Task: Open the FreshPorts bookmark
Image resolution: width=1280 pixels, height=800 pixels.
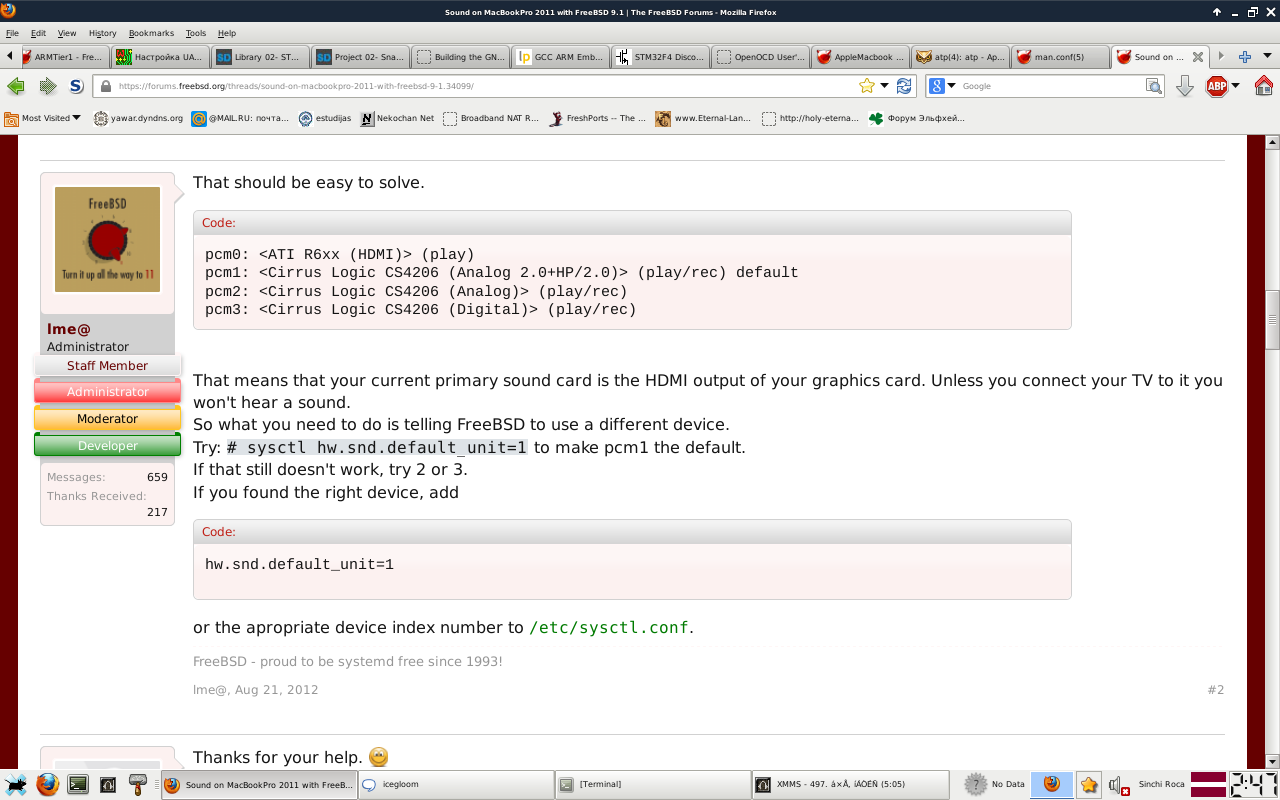Action: (597, 118)
